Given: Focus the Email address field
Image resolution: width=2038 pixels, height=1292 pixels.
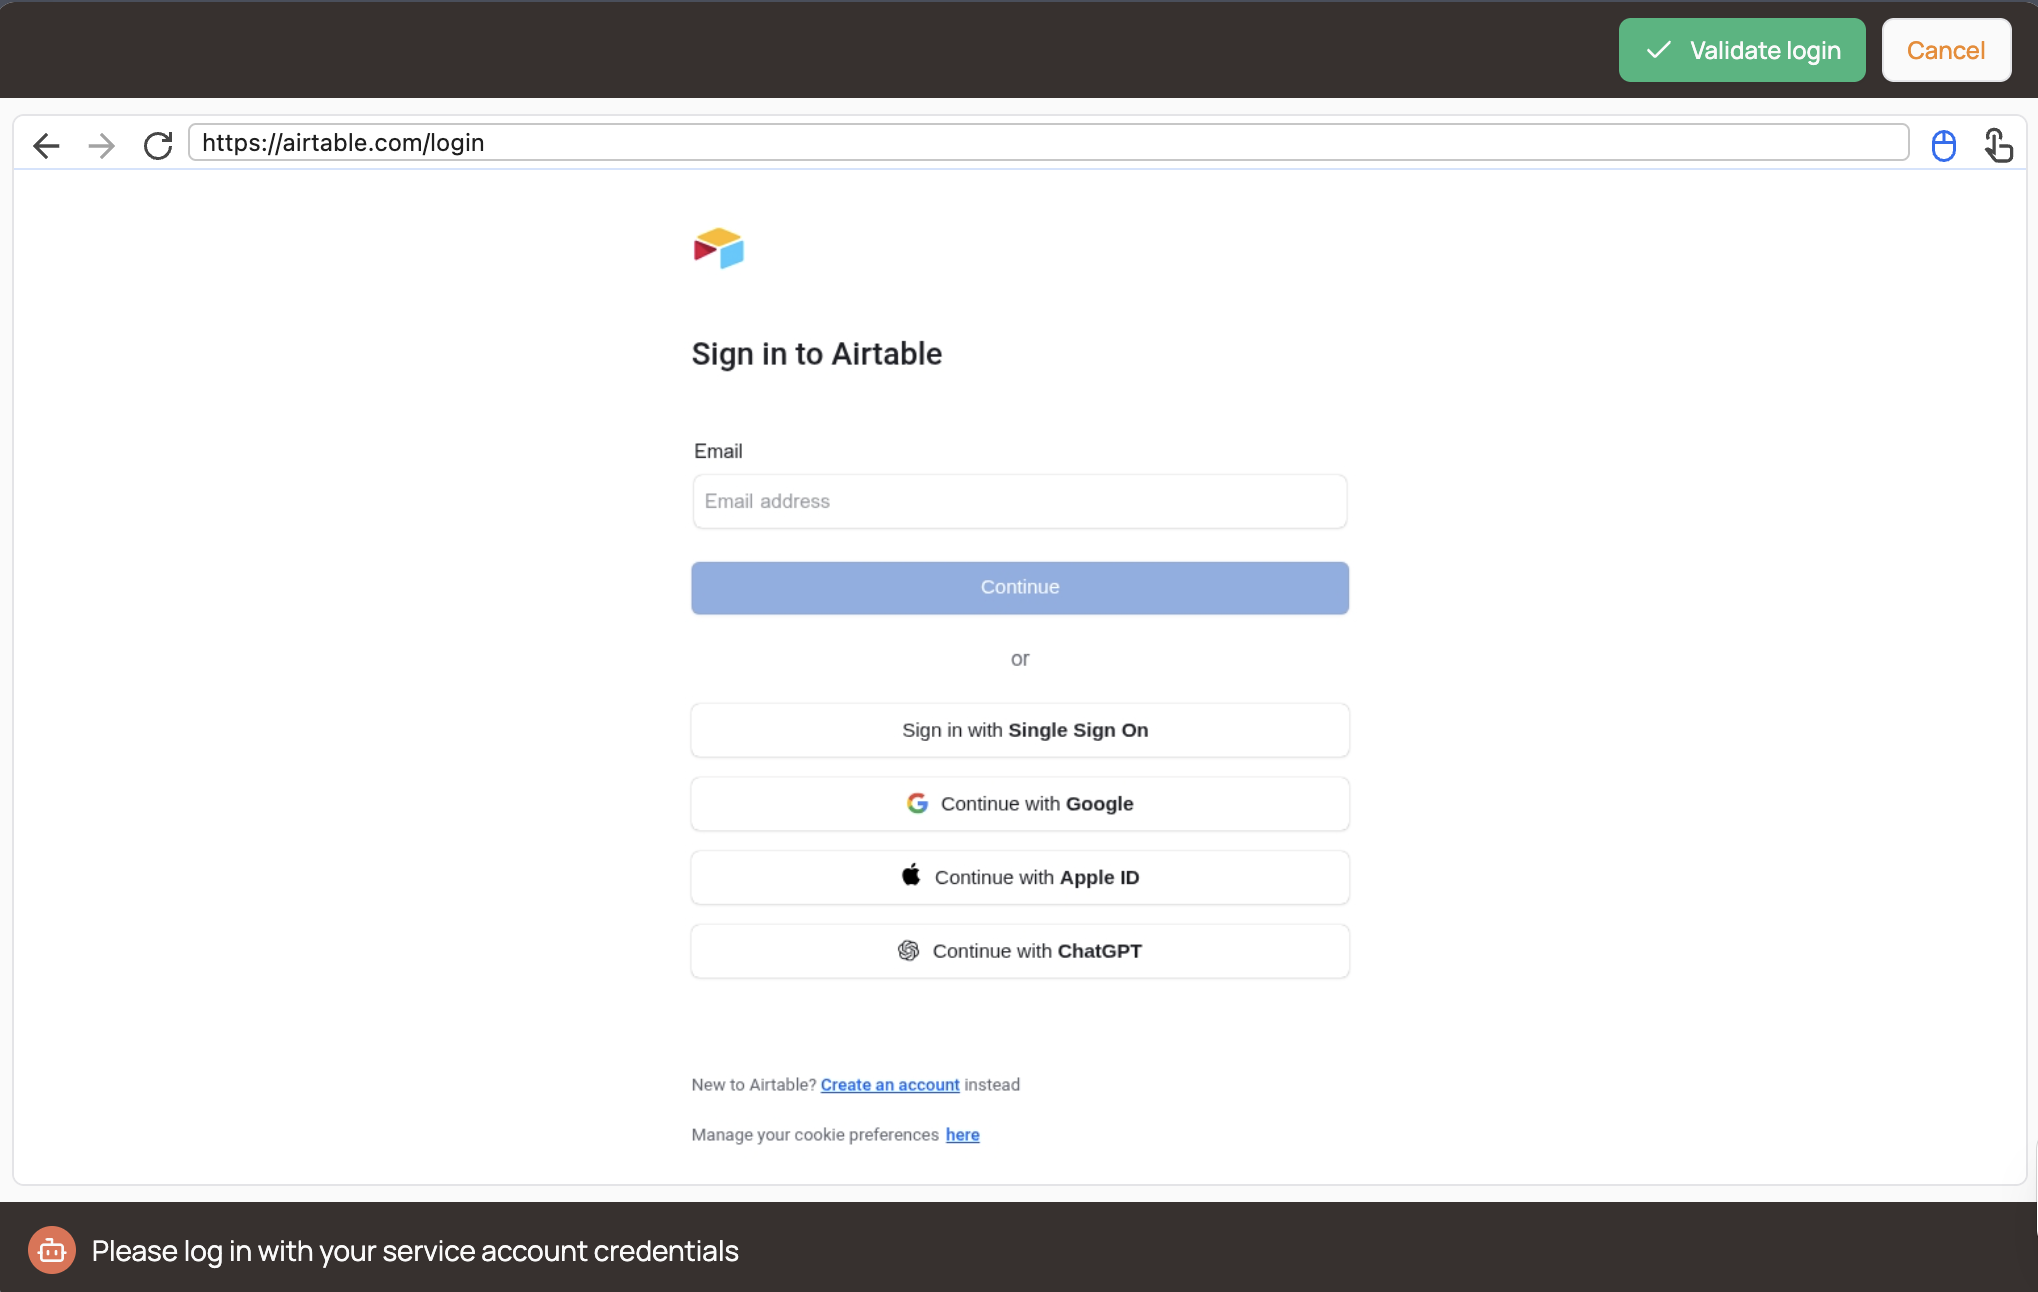Looking at the screenshot, I should (x=1020, y=501).
